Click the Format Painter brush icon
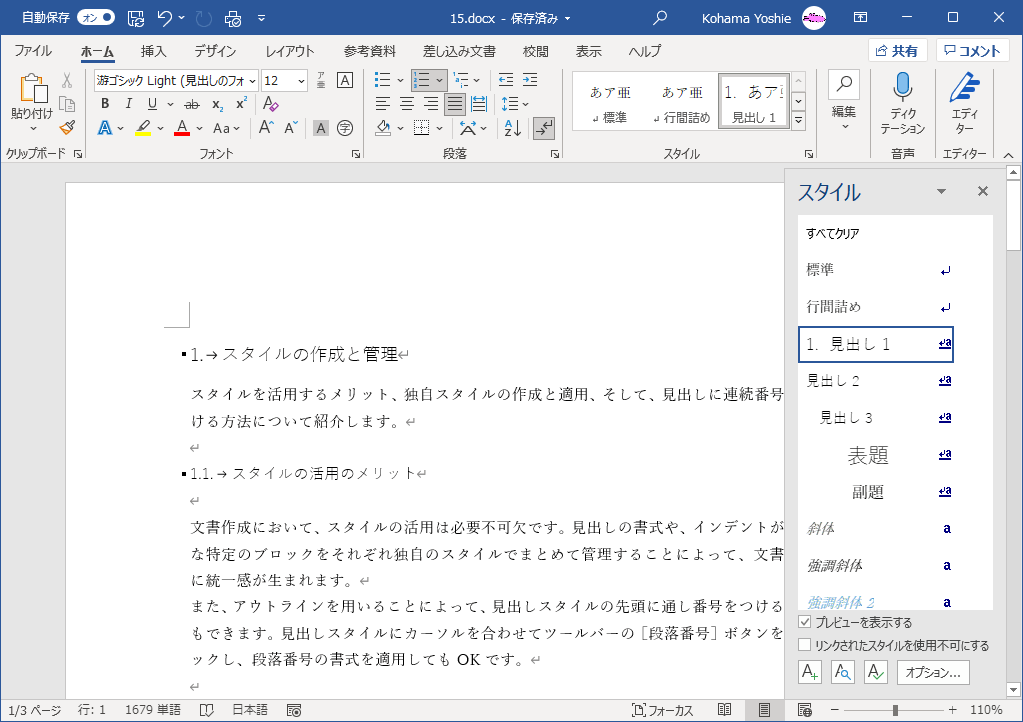The width and height of the screenshot is (1023, 722). pyautogui.click(x=67, y=127)
